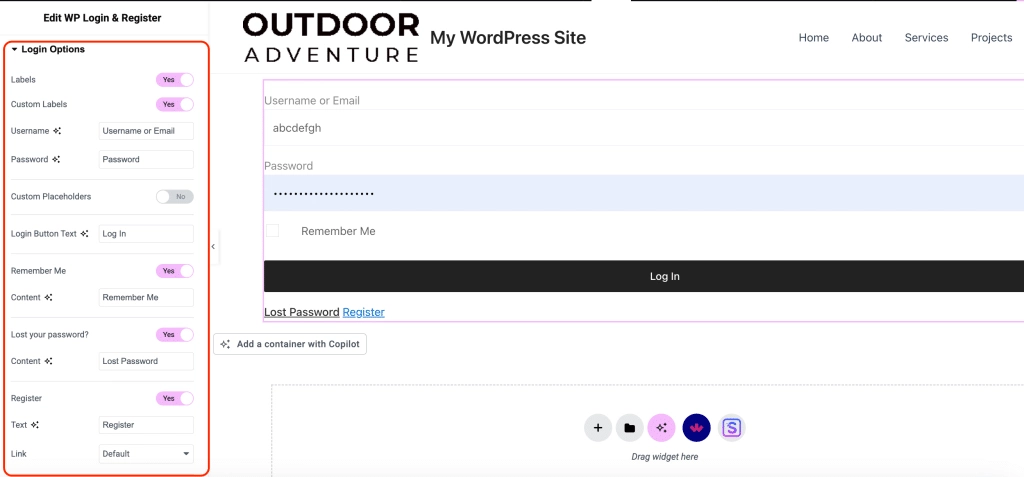Image resolution: width=1024 pixels, height=477 pixels.
Task: Toggle the Labels switch off
Action: (174, 80)
